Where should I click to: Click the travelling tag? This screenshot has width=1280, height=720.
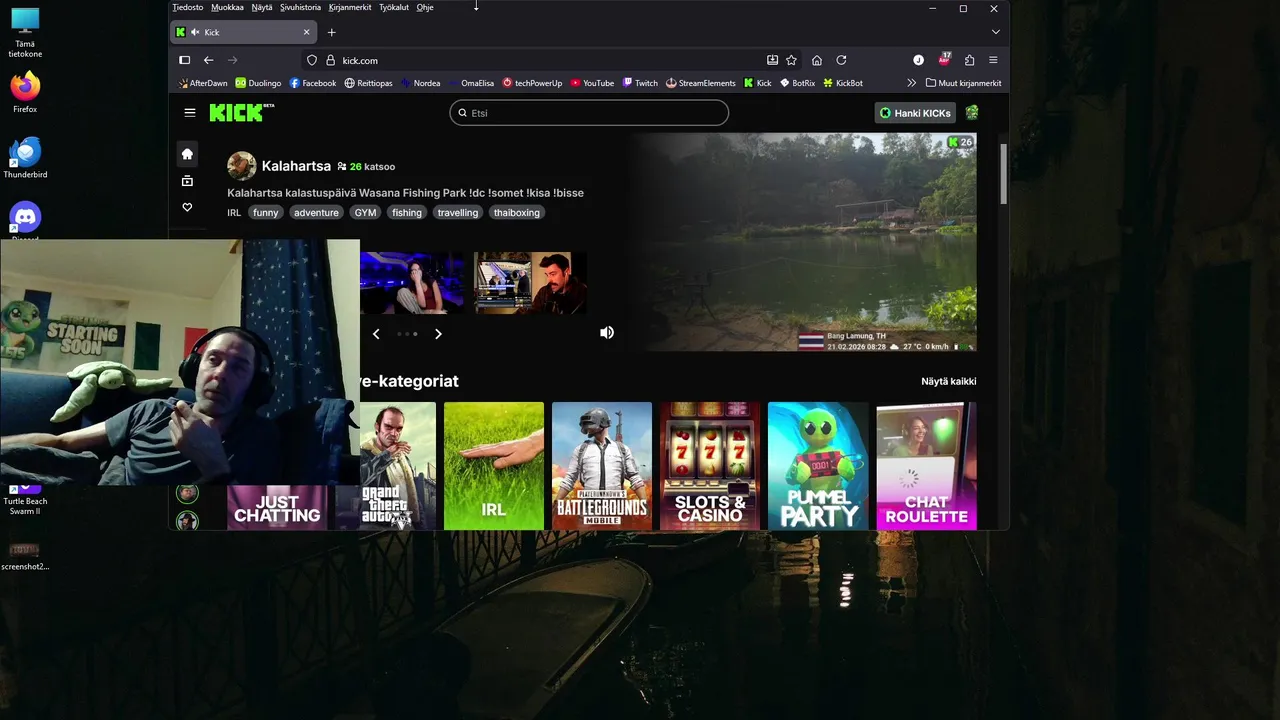click(x=458, y=212)
